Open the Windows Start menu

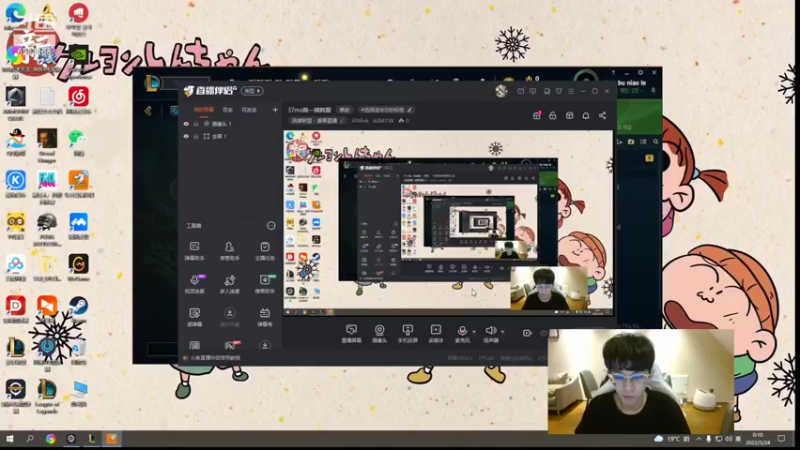[10, 439]
